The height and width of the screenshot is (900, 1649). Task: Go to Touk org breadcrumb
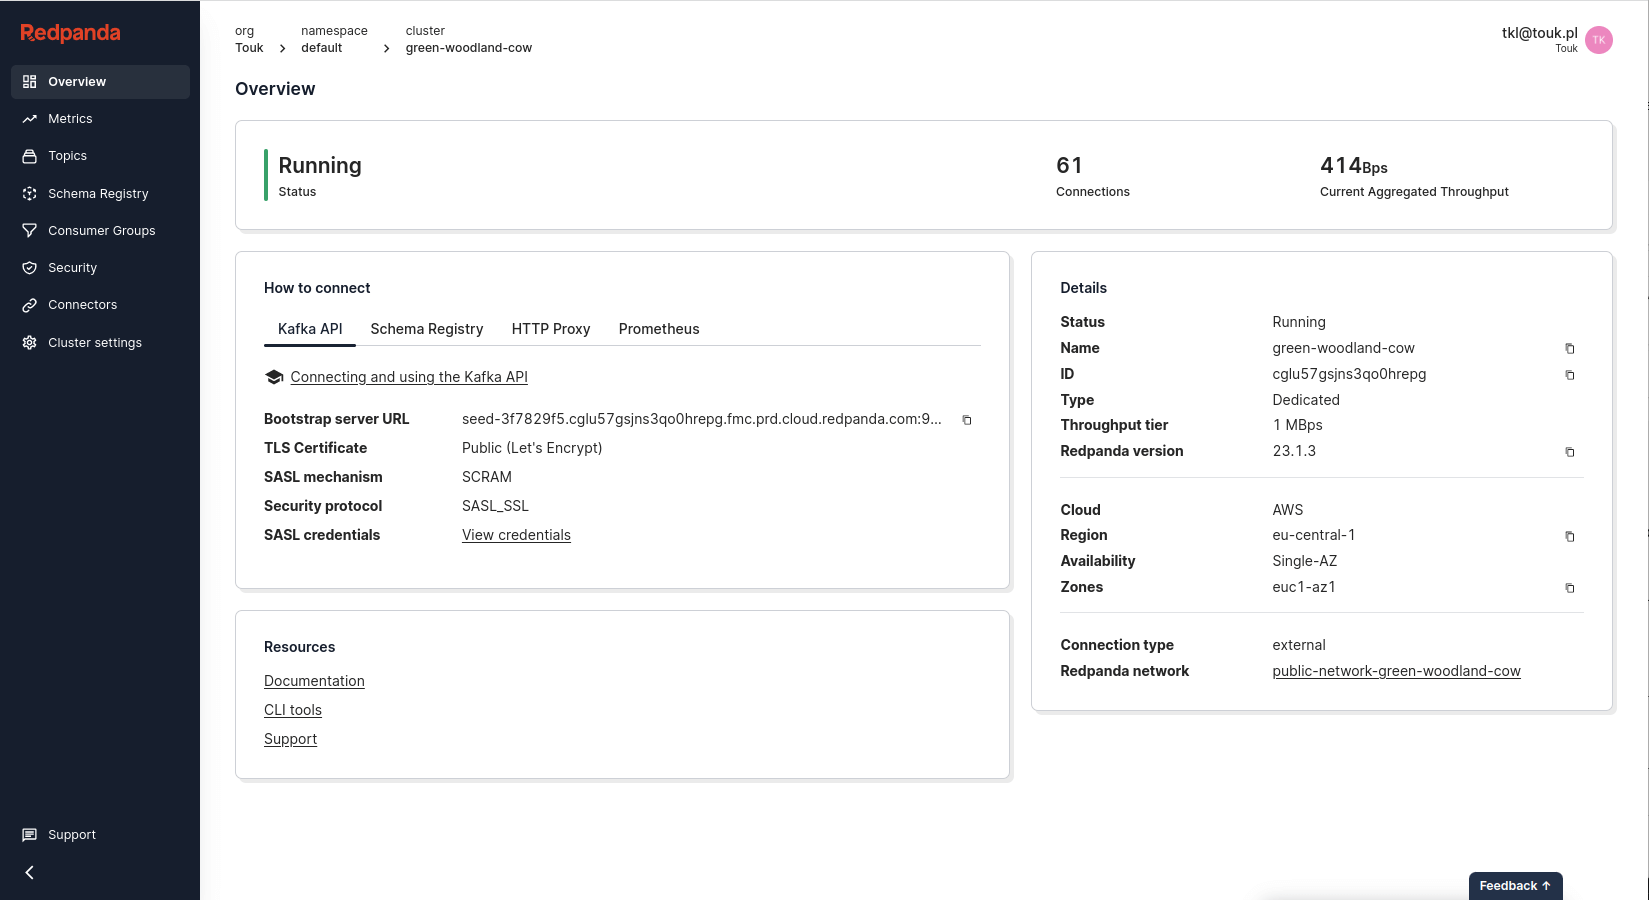tap(249, 48)
